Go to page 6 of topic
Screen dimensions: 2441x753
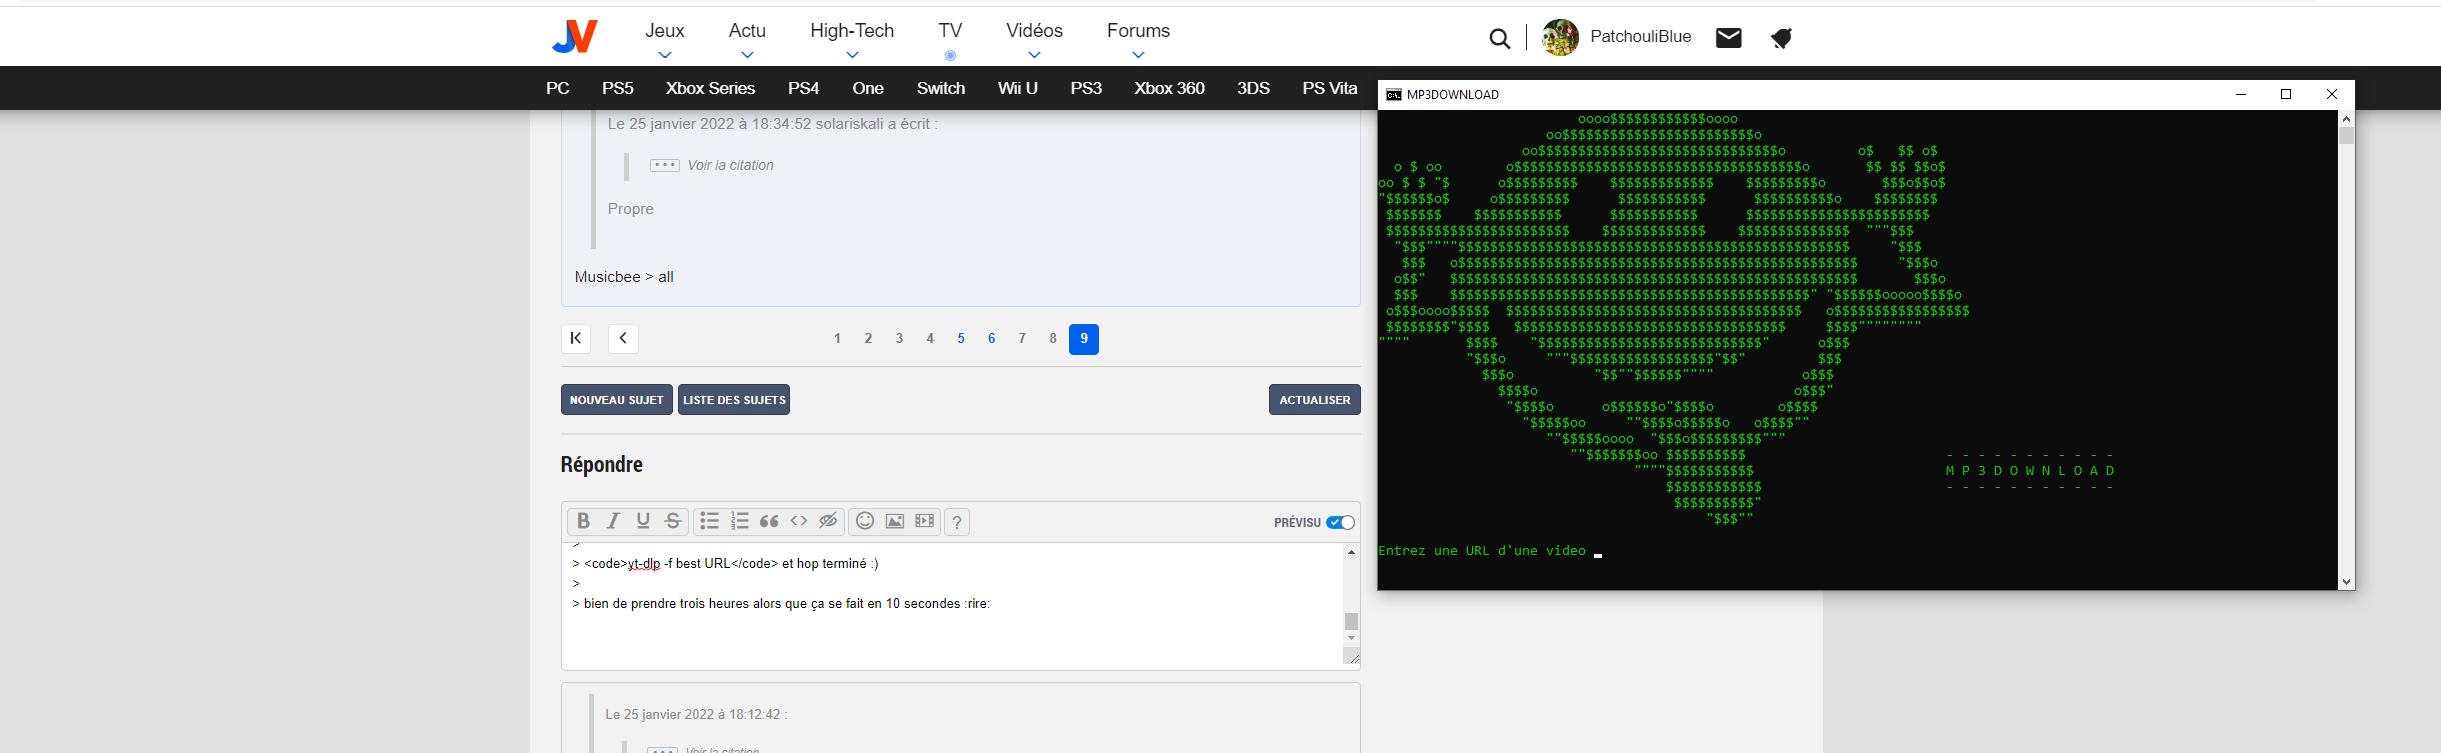pyautogui.click(x=992, y=339)
